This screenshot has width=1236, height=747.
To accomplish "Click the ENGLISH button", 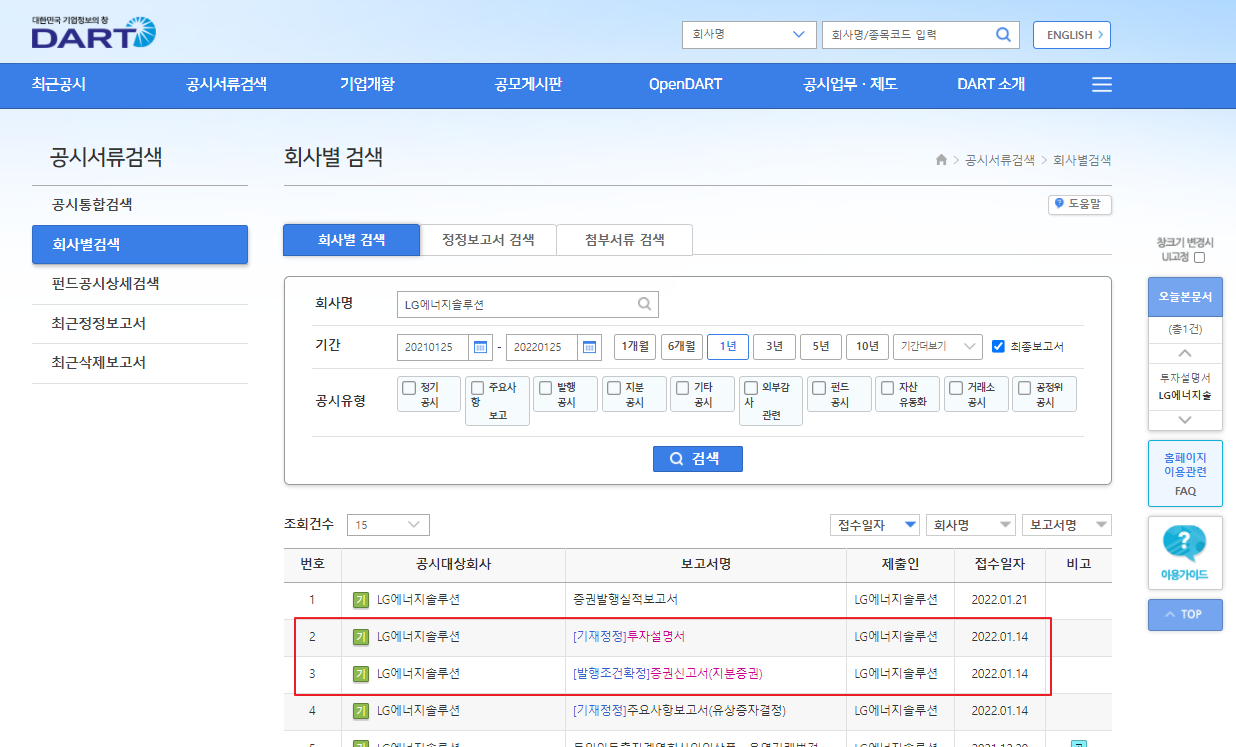I will coord(1072,35).
